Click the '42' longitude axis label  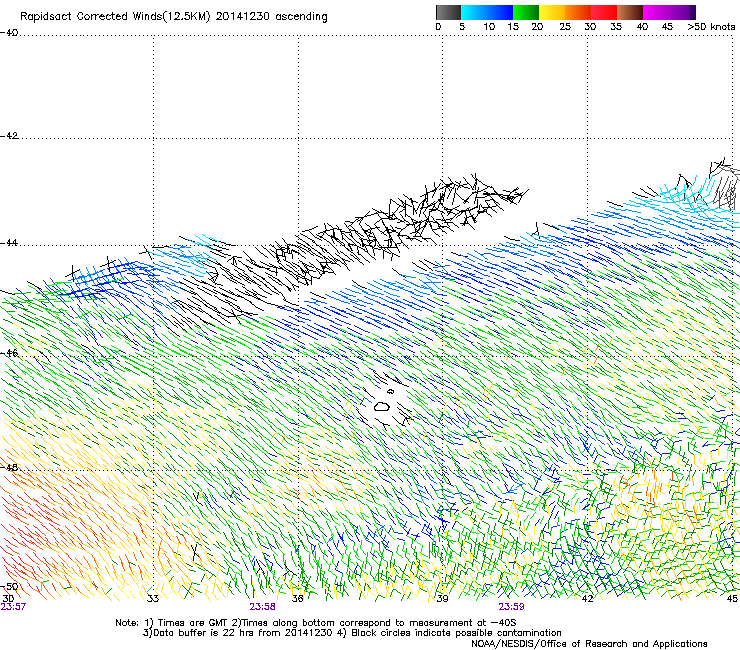pos(587,599)
